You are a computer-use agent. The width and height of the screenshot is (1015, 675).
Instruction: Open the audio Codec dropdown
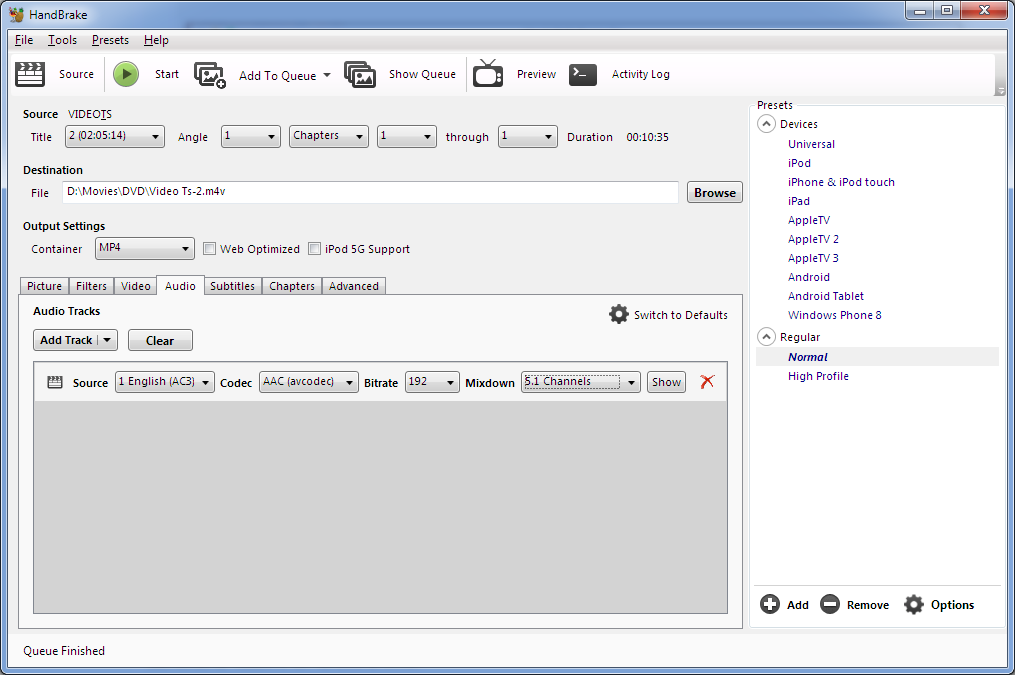coord(309,382)
